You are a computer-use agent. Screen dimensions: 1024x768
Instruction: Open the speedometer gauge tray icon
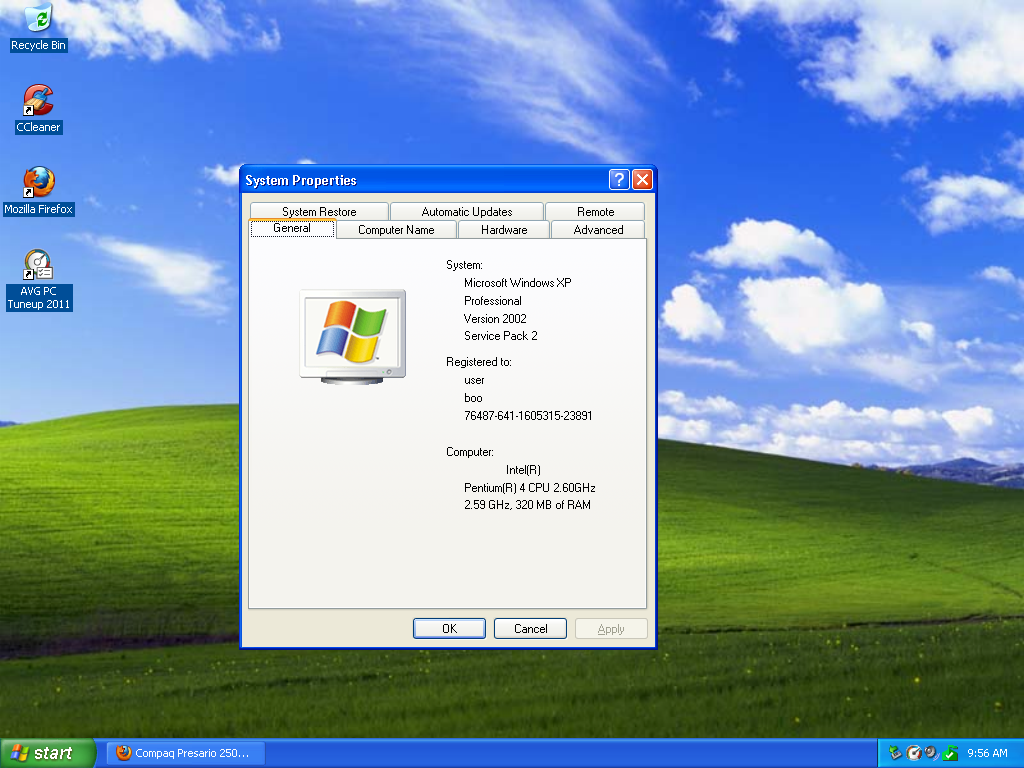[x=914, y=753]
